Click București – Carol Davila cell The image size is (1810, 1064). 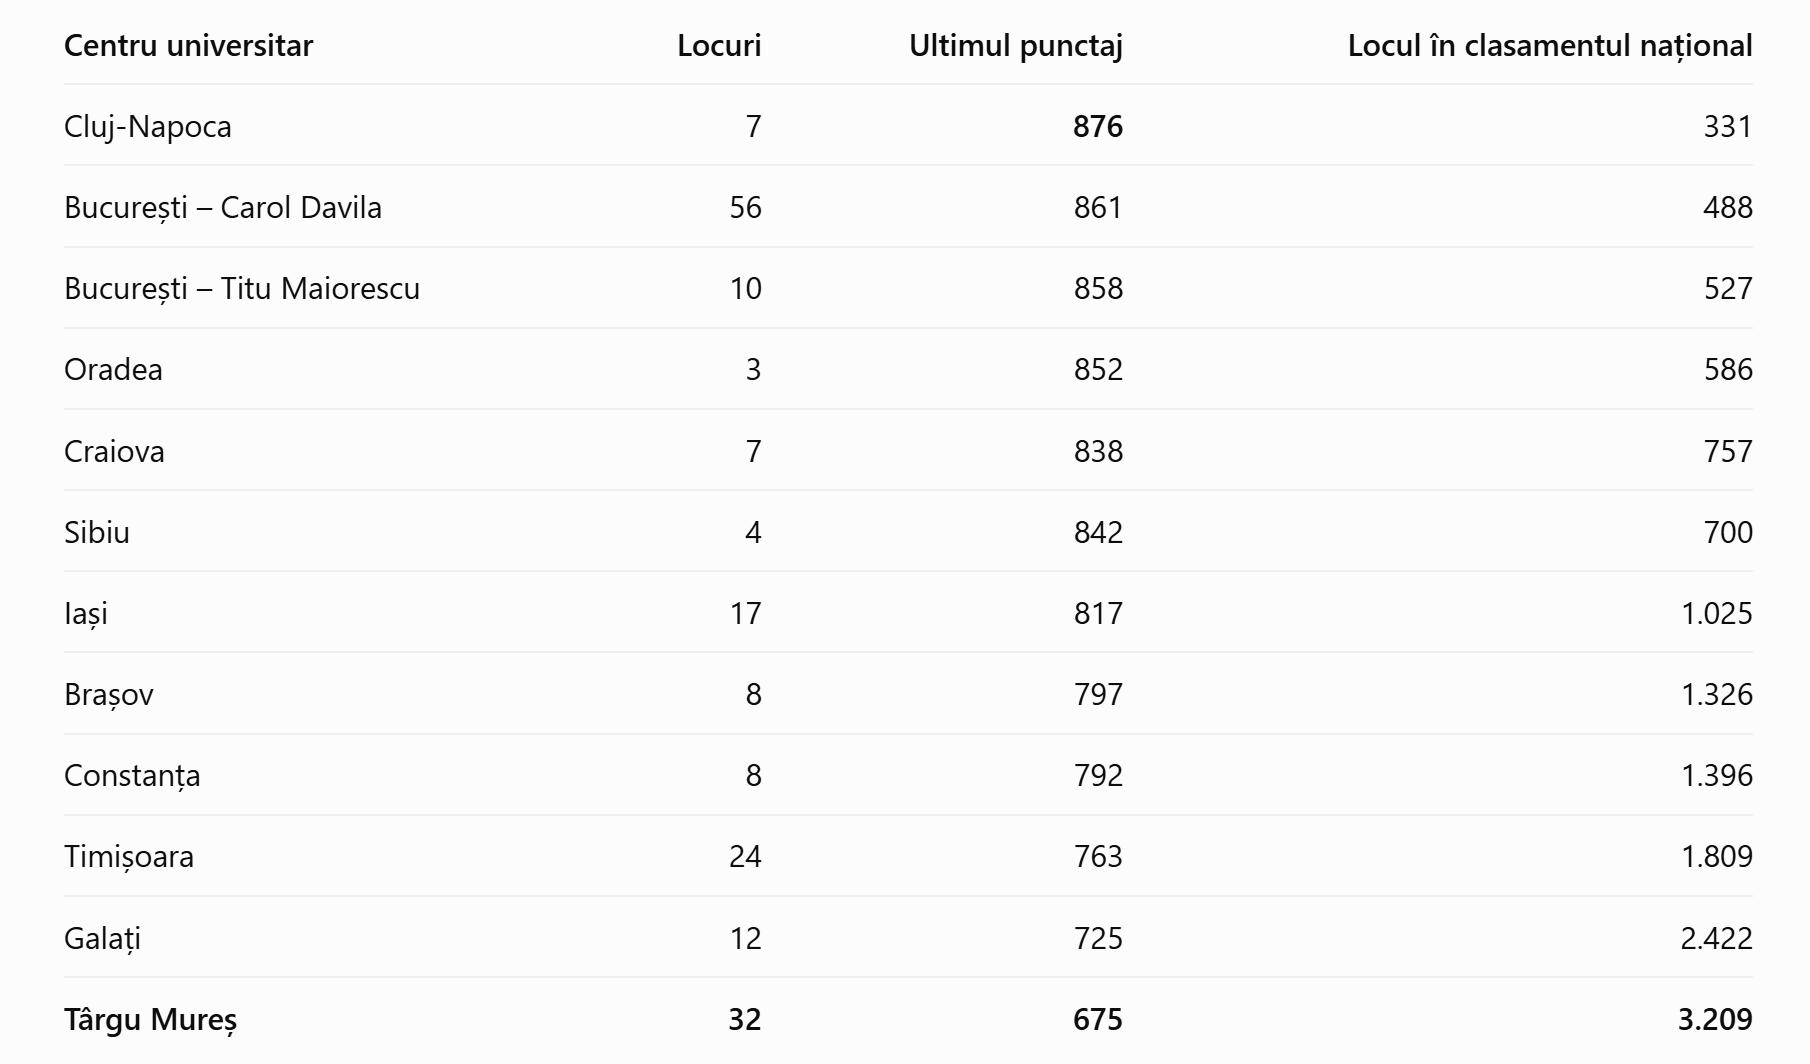point(223,208)
